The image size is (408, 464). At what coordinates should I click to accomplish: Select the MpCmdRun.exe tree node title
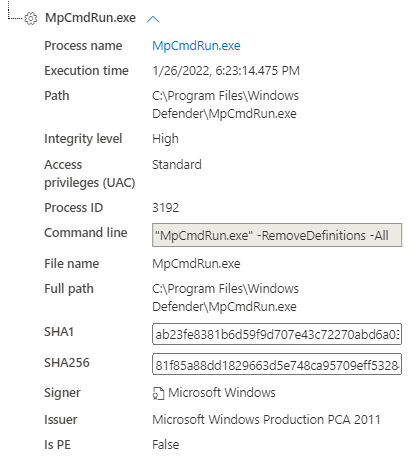(x=90, y=18)
